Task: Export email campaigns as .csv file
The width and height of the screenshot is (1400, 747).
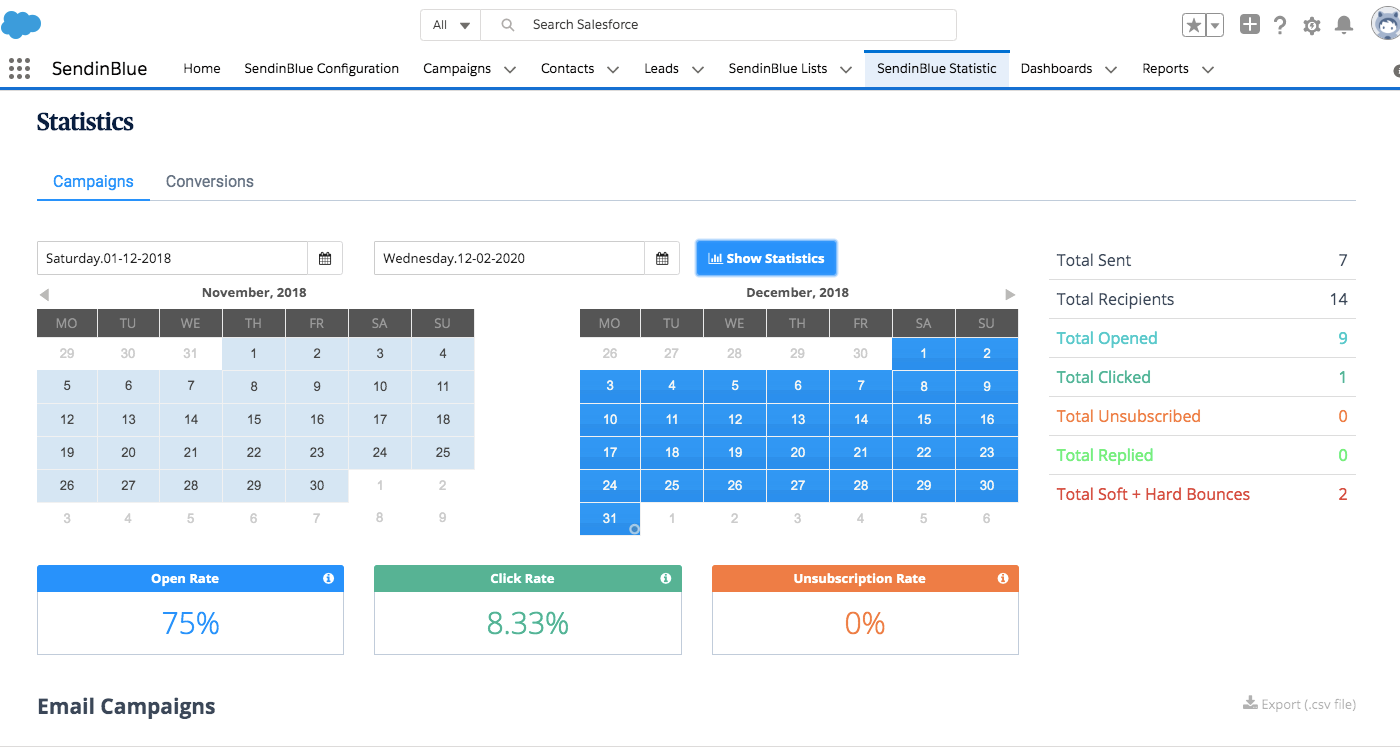Action: [1299, 704]
